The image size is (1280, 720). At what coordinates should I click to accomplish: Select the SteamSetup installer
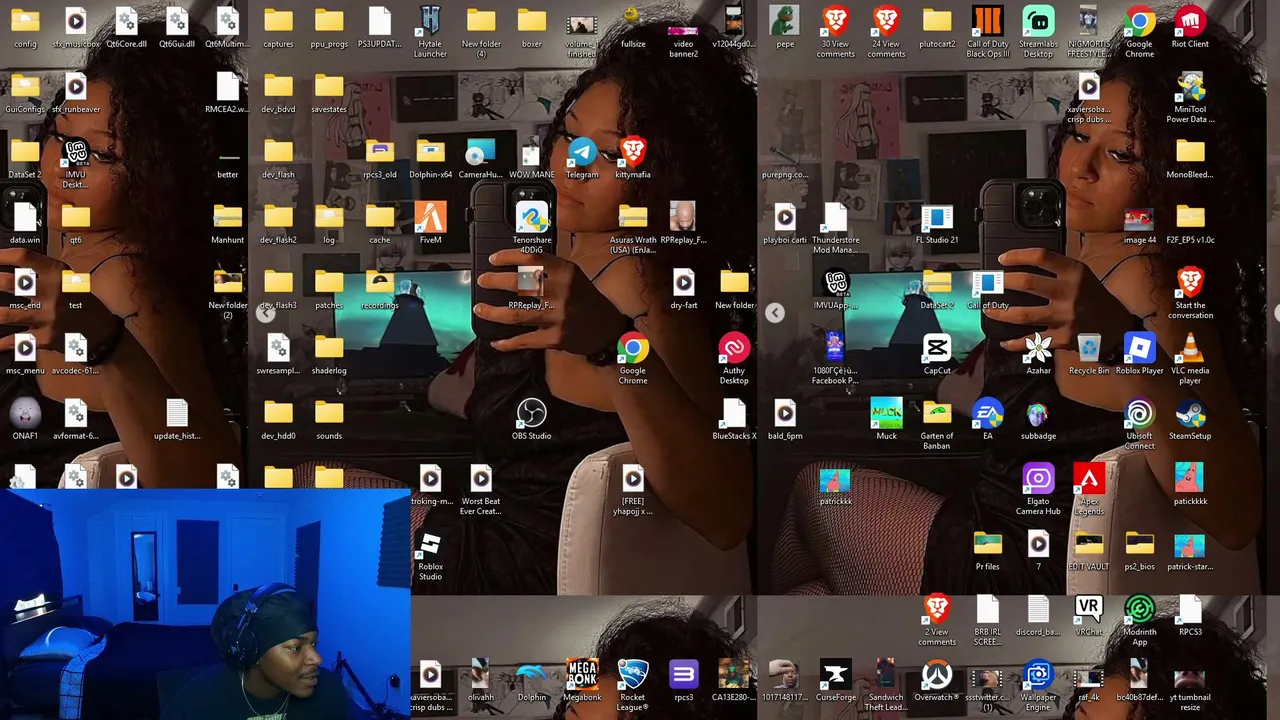(1190, 419)
